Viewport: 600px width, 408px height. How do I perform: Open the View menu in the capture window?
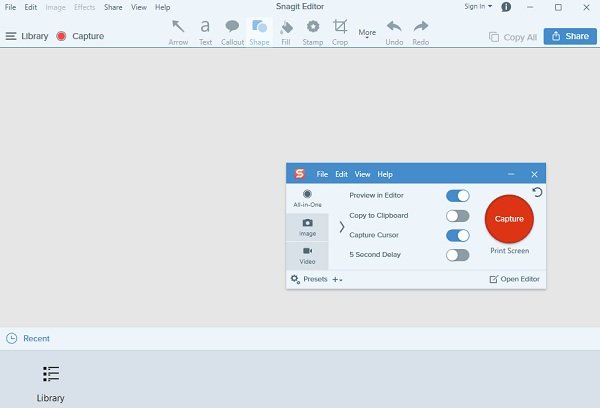click(362, 174)
